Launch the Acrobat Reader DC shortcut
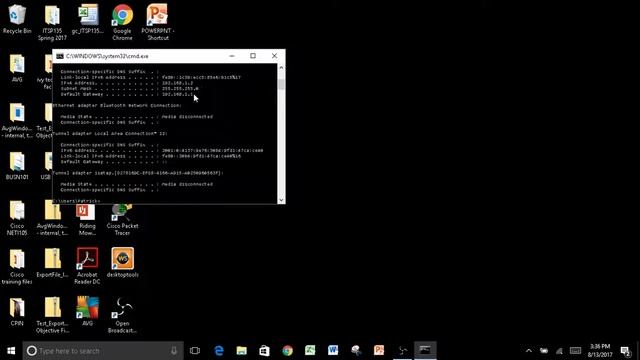This screenshot has width=640, height=360. pos(87,266)
